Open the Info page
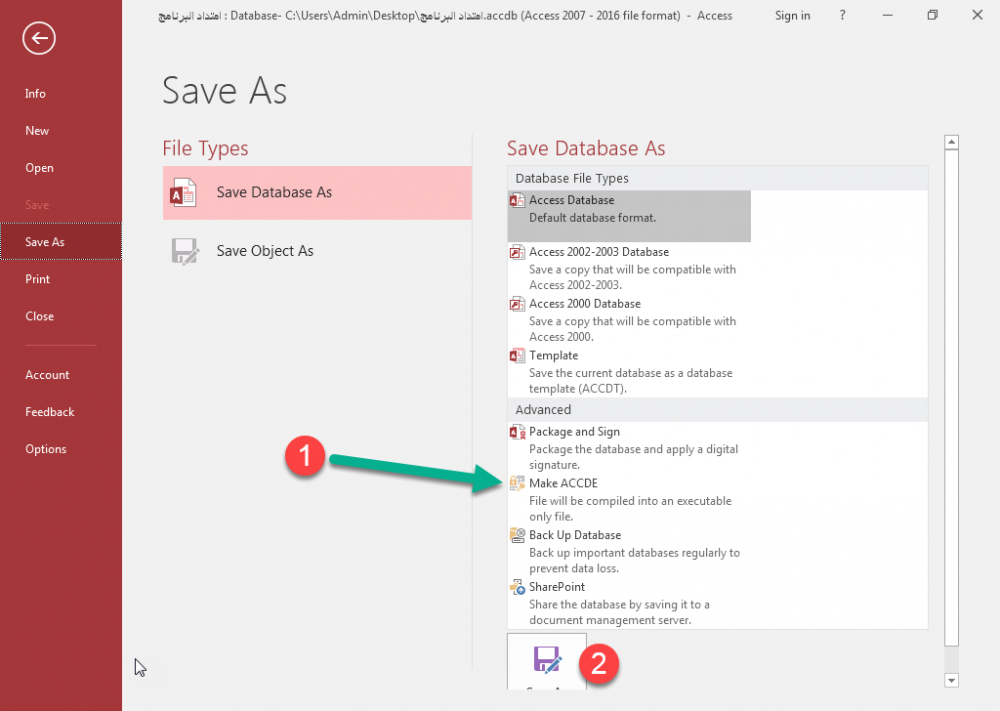This screenshot has height=711, width=1000. (x=61, y=94)
